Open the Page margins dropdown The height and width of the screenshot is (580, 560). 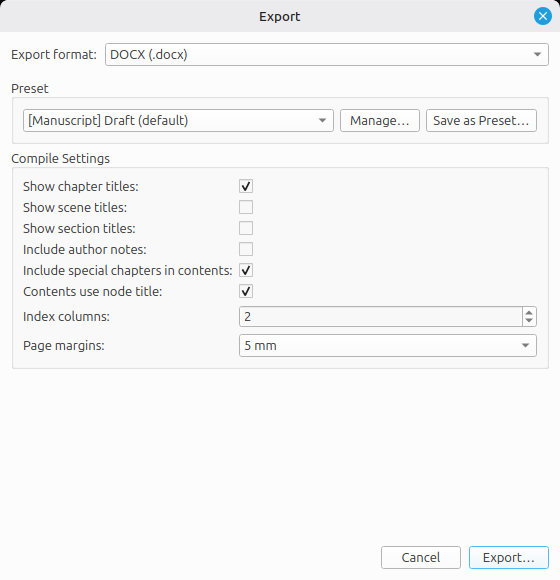[x=388, y=345]
